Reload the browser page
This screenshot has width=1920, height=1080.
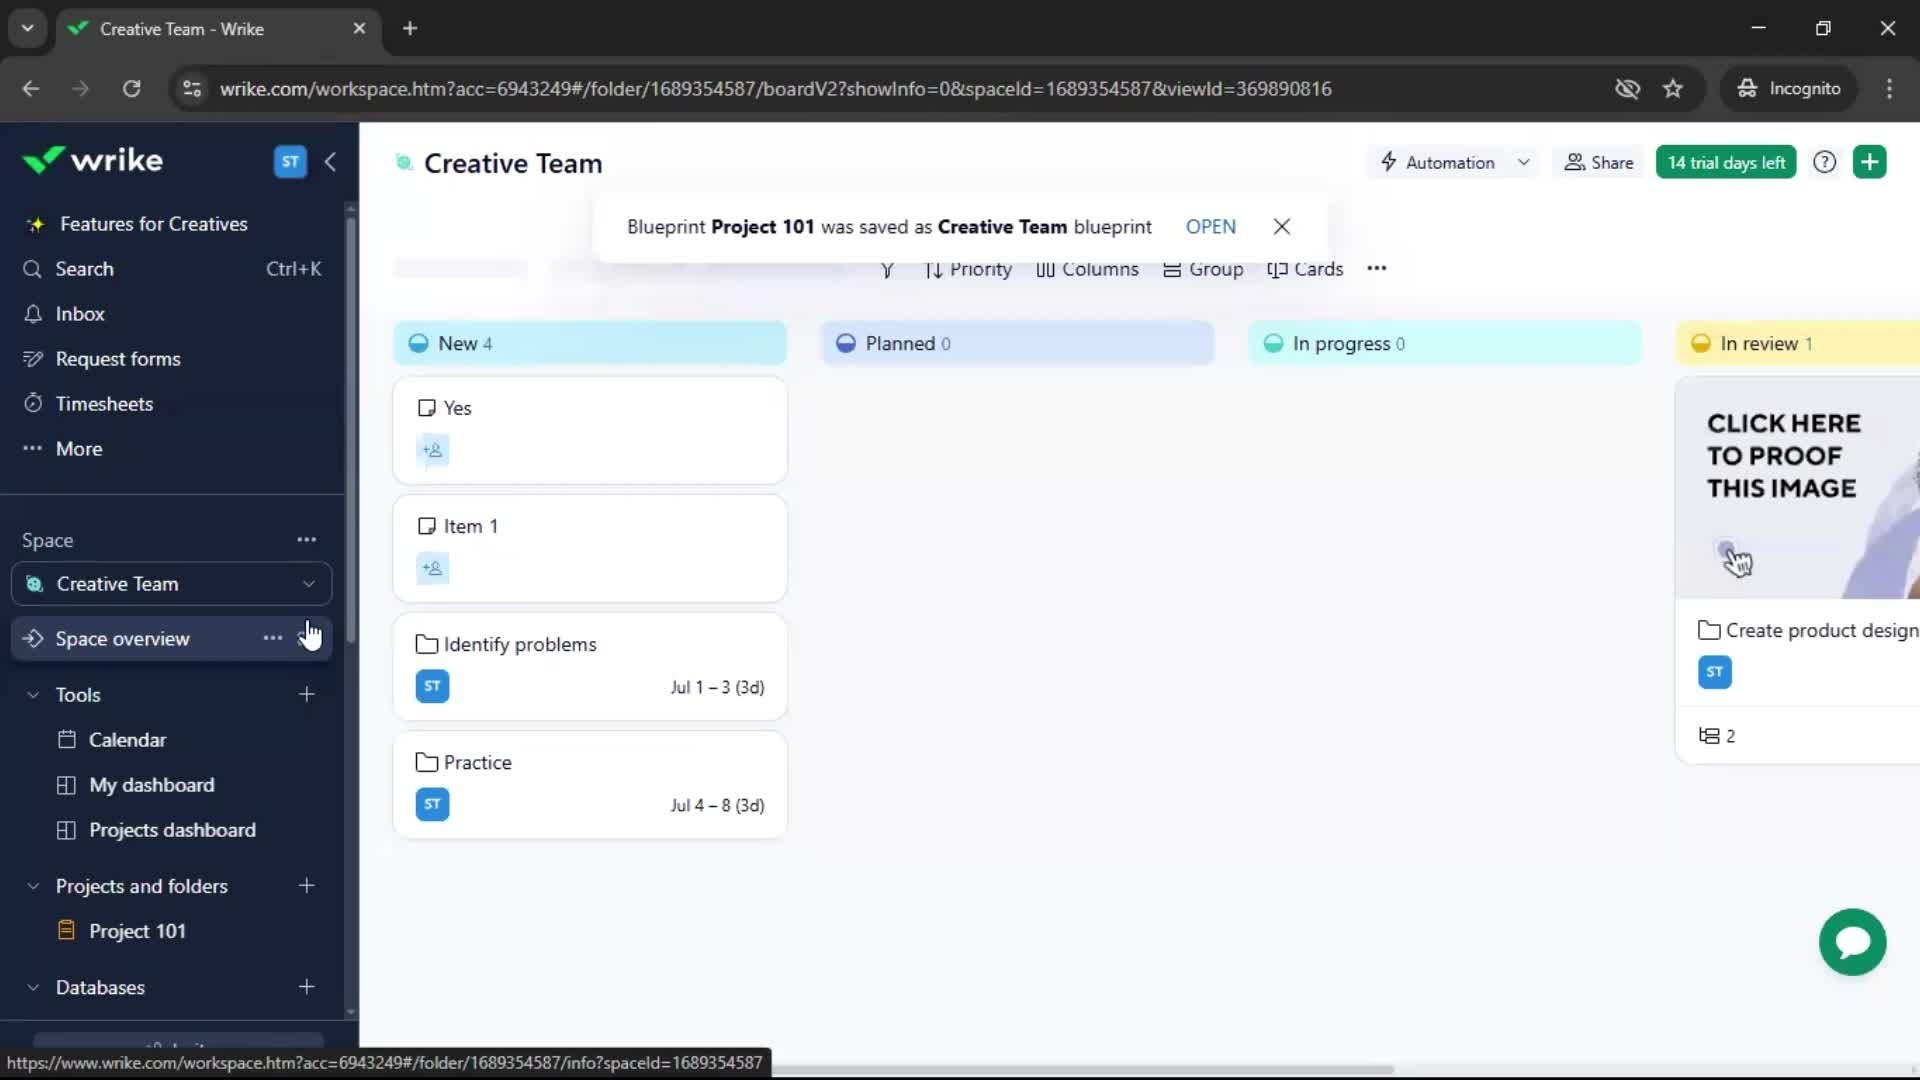(x=131, y=88)
